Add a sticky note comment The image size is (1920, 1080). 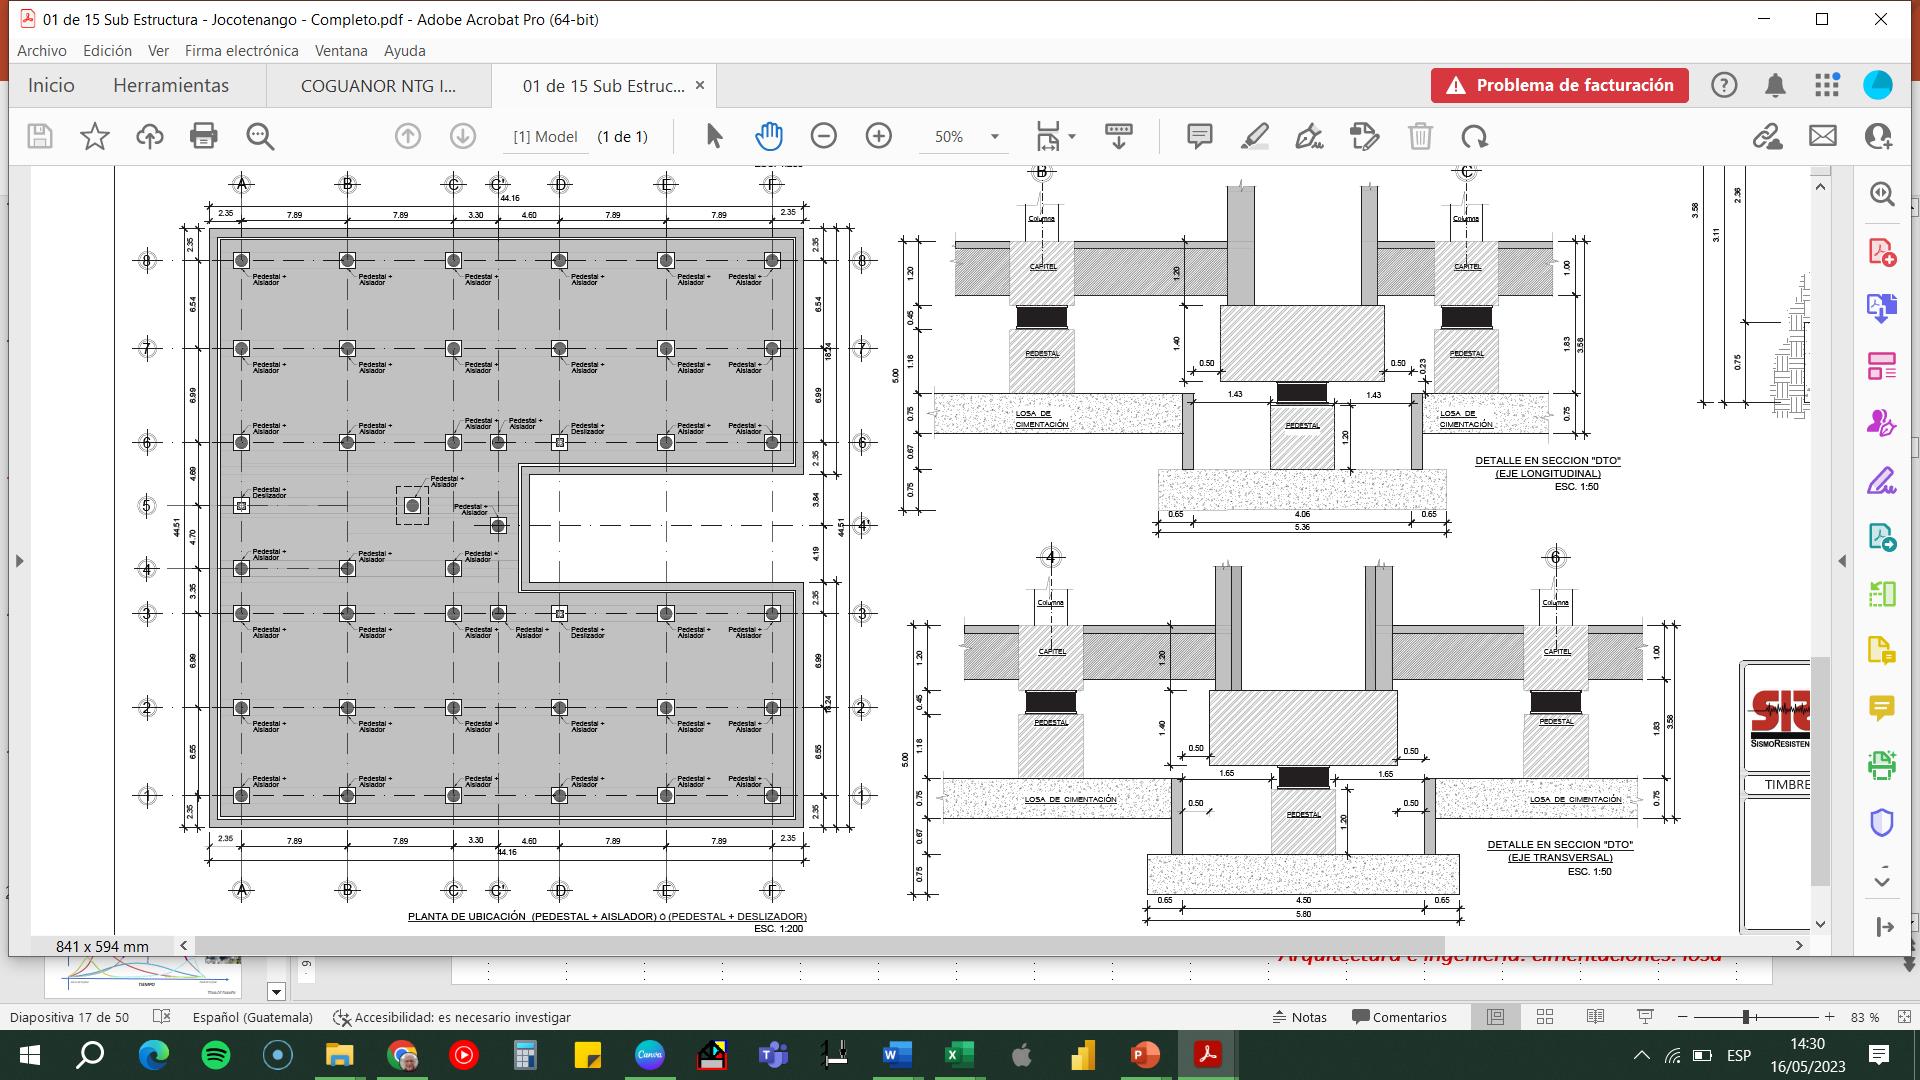[x=1199, y=136]
